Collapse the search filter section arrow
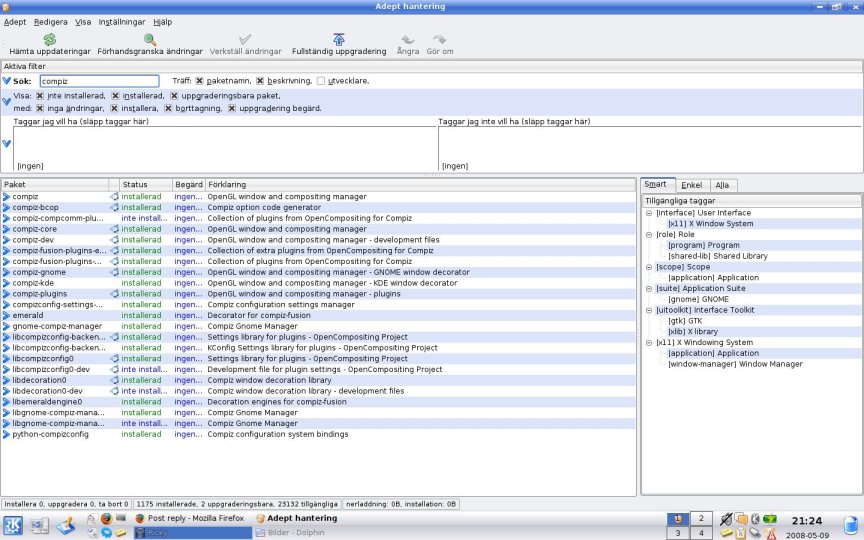 pyautogui.click(x=7, y=81)
